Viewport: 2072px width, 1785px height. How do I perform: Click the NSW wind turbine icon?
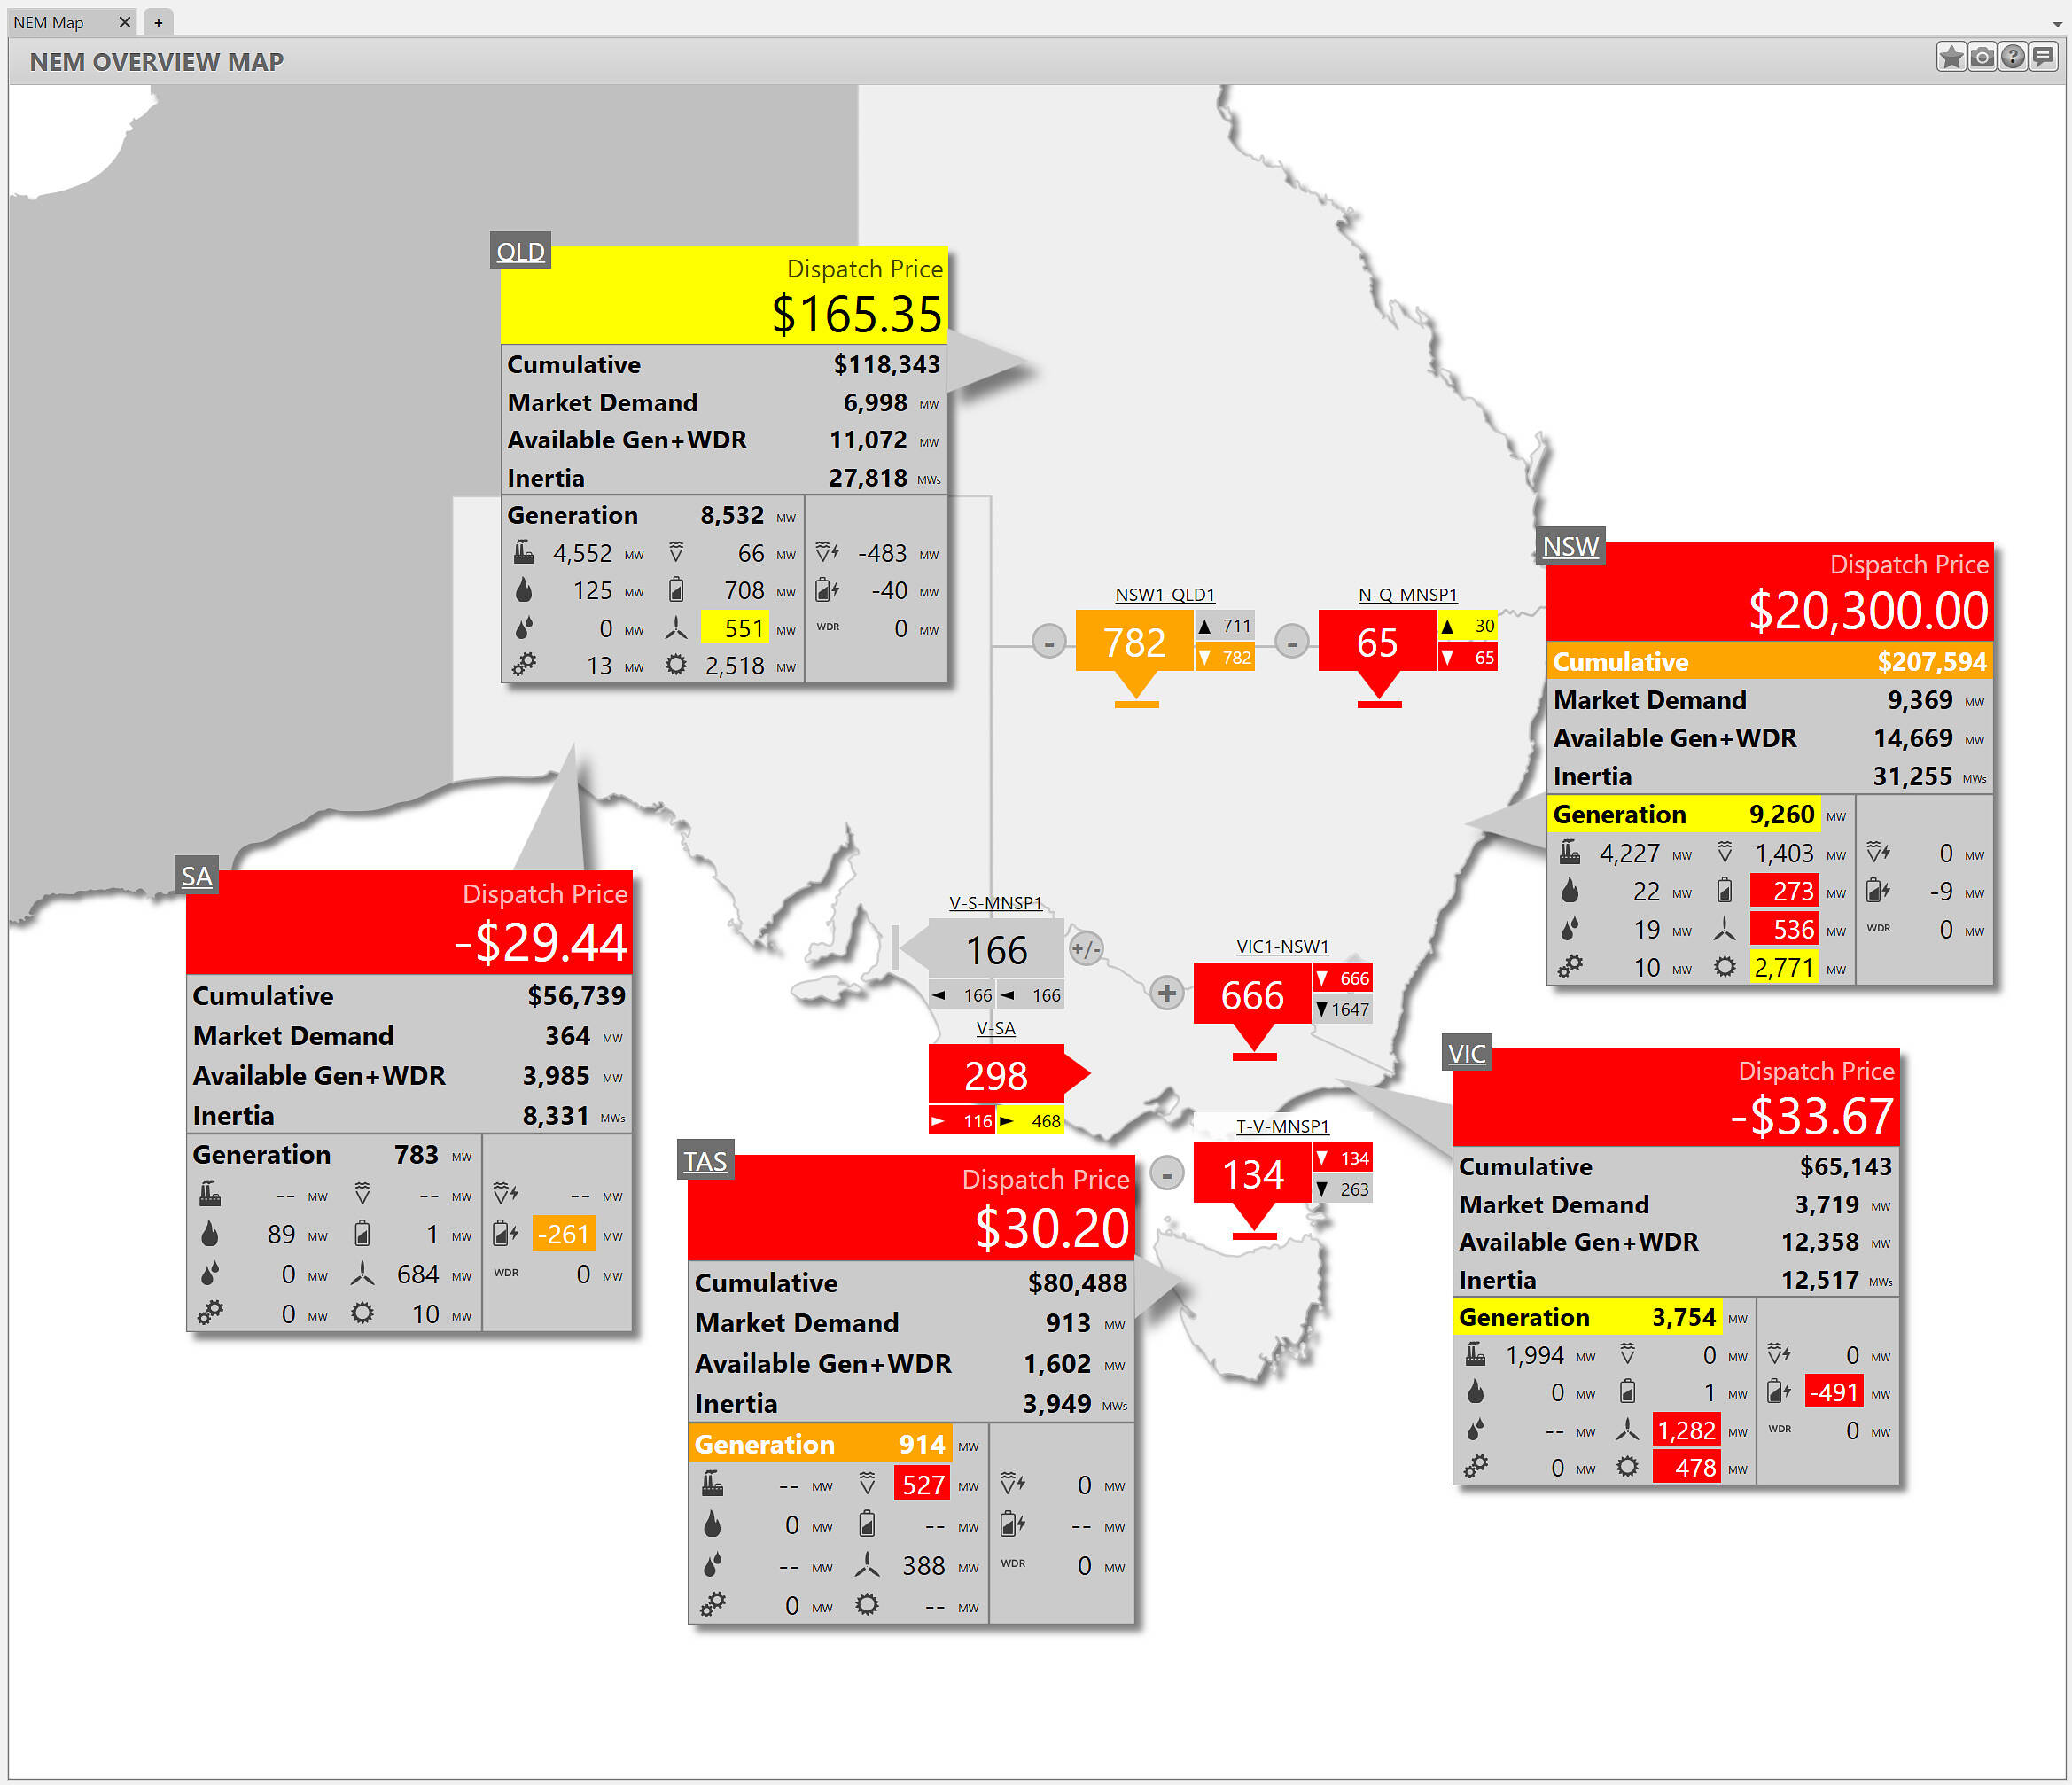pyautogui.click(x=1724, y=930)
